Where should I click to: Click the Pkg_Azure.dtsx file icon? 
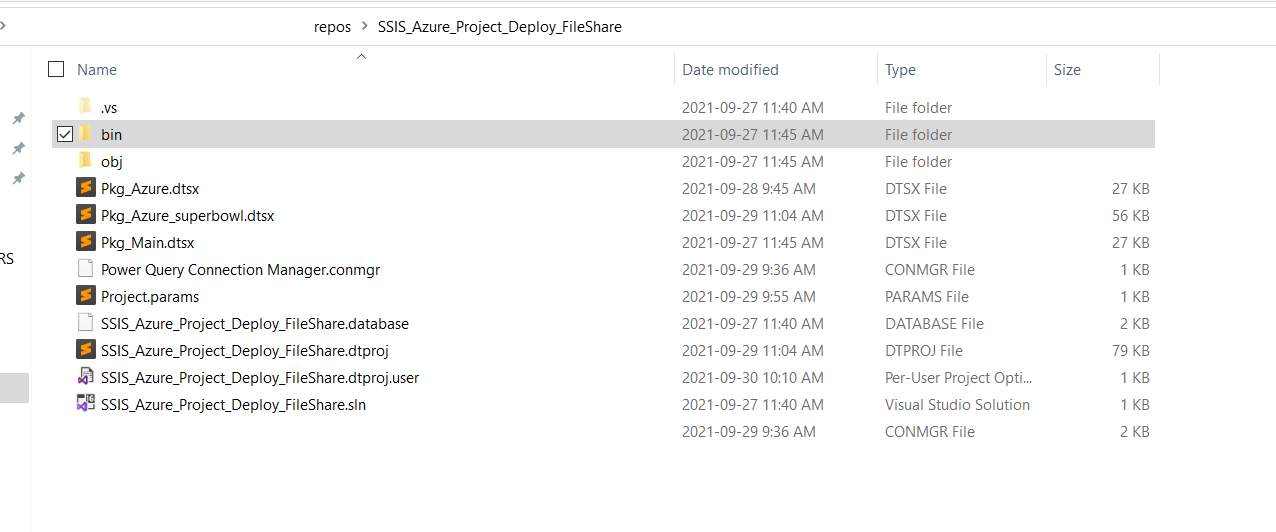coord(86,188)
